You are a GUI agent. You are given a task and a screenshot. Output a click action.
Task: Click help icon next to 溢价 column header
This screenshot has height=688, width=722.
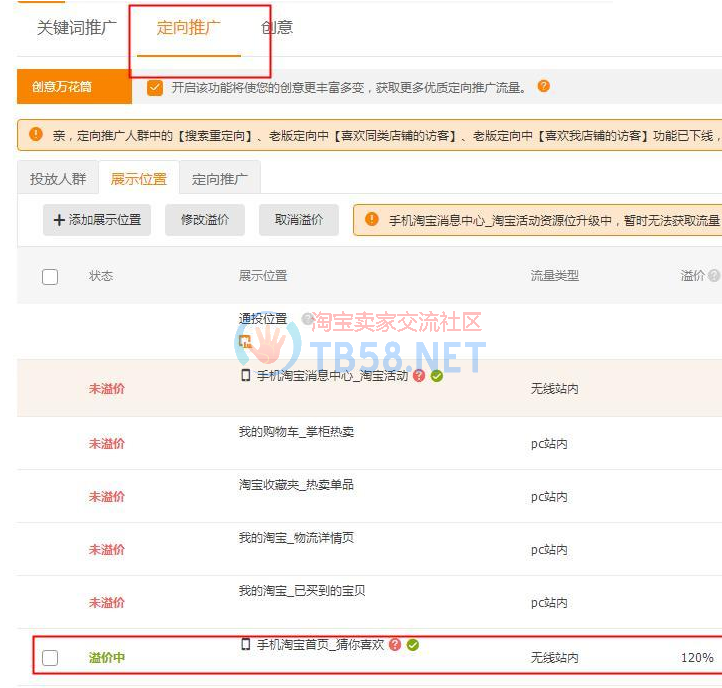(714, 276)
